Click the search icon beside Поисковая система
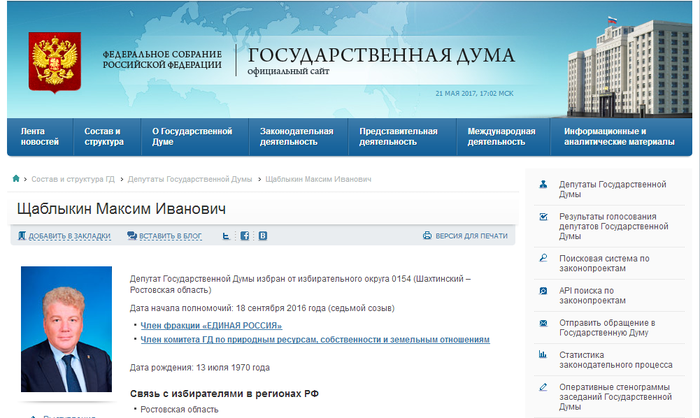This screenshot has height=418, width=700. coord(543,258)
